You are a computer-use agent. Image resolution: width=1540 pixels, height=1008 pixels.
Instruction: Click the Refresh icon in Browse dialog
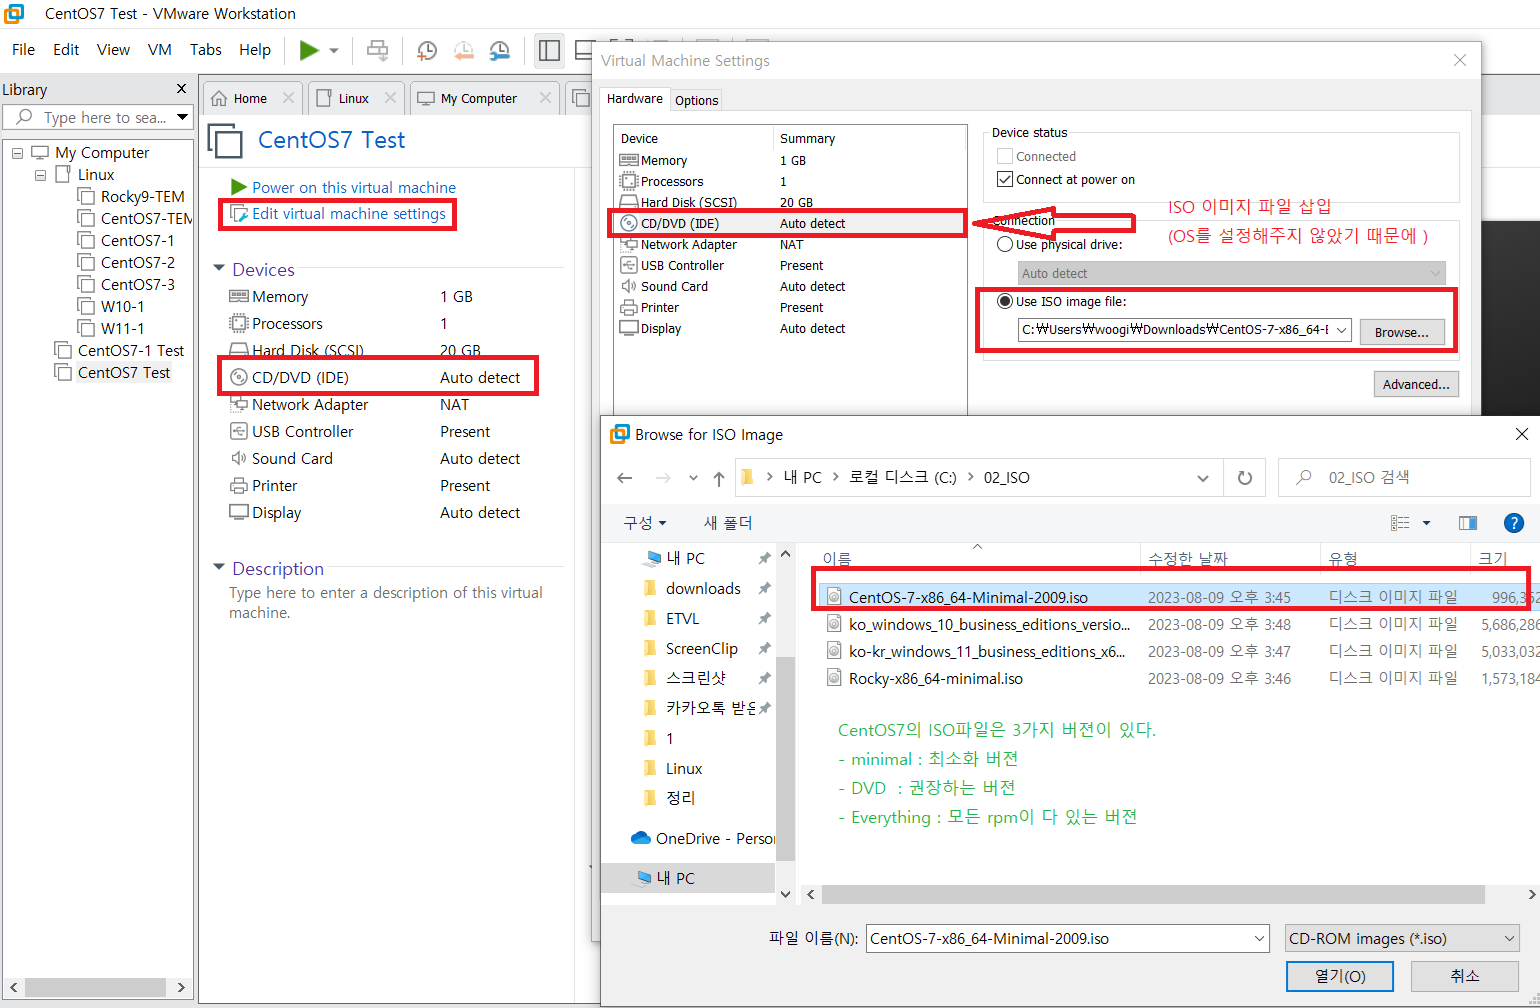[x=1245, y=478]
